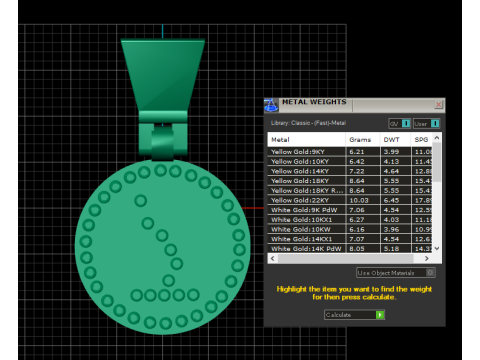This screenshot has height=360, width=480.
Task: Select the Yellow Gold:18KY row
Action: (350, 181)
